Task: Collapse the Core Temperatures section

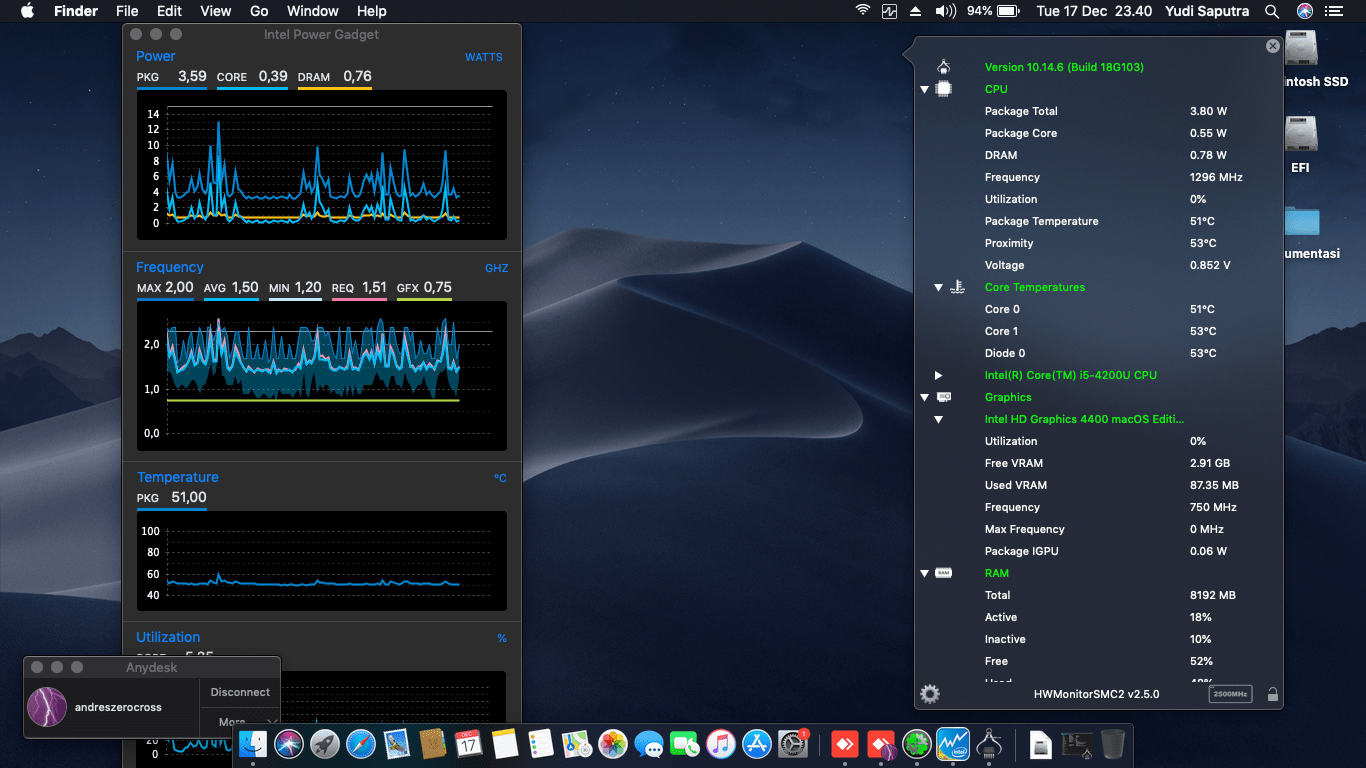Action: pyautogui.click(x=938, y=287)
